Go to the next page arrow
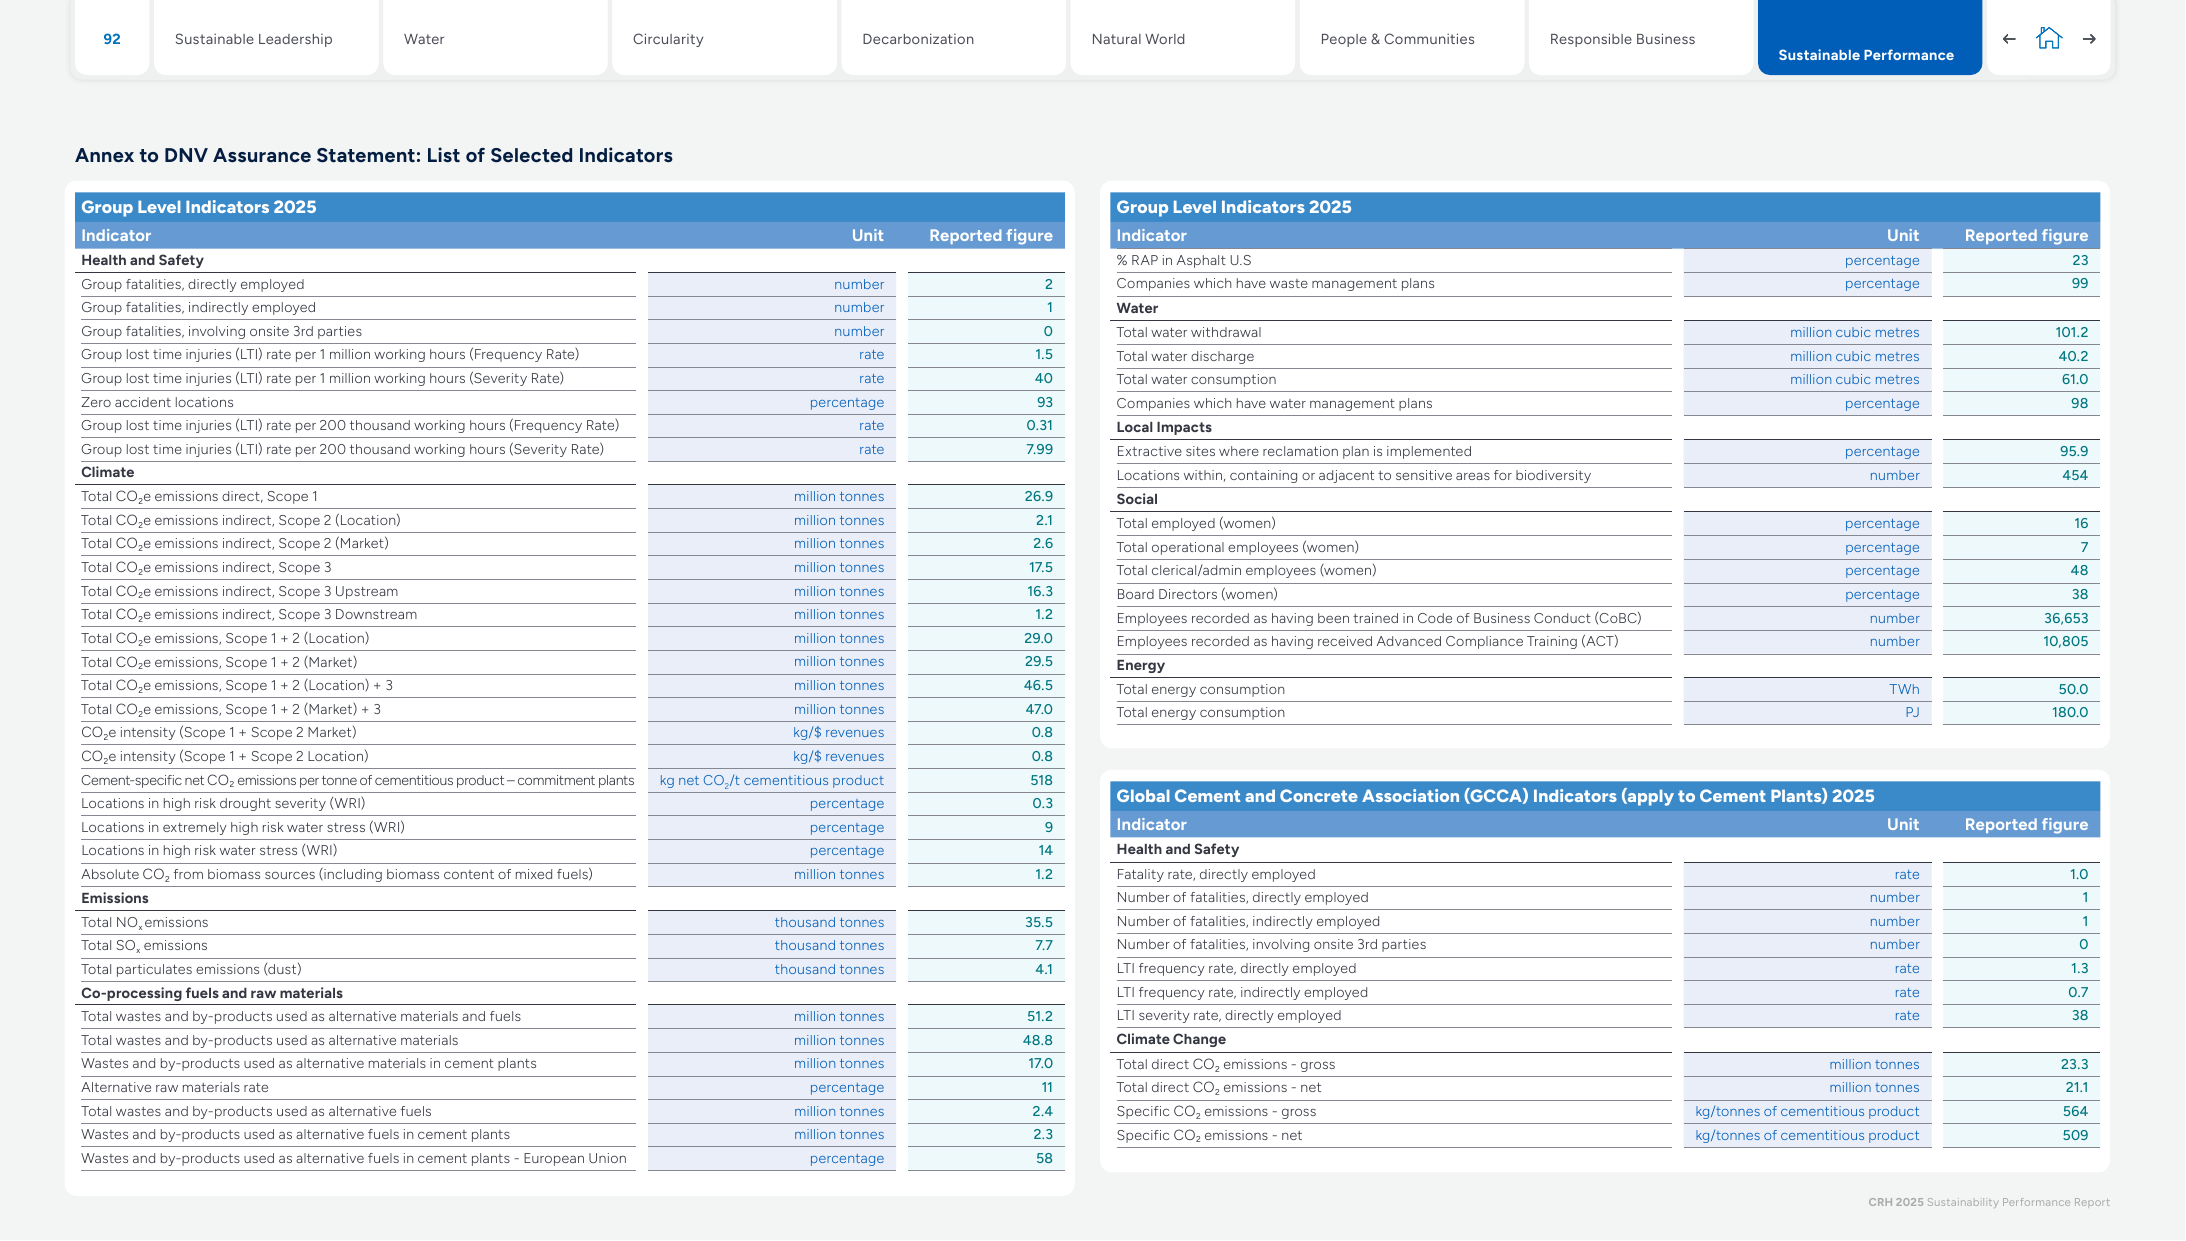Screen dimensions: 2186x1241 click(2089, 39)
